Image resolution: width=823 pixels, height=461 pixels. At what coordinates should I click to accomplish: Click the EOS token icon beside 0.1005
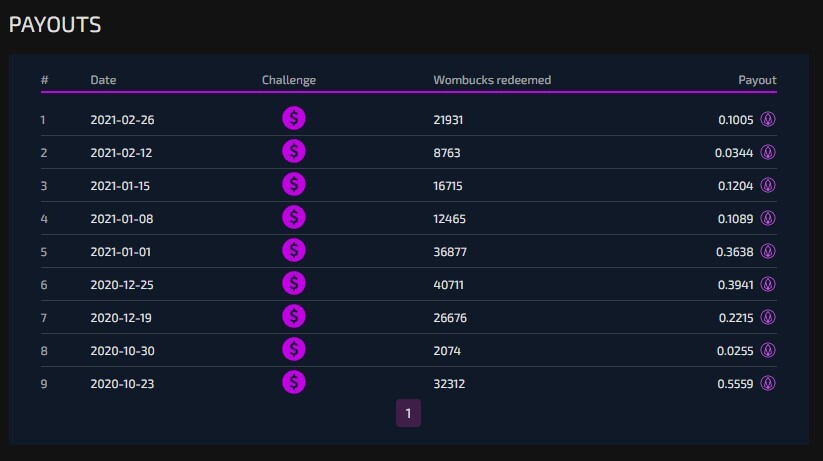click(x=768, y=119)
